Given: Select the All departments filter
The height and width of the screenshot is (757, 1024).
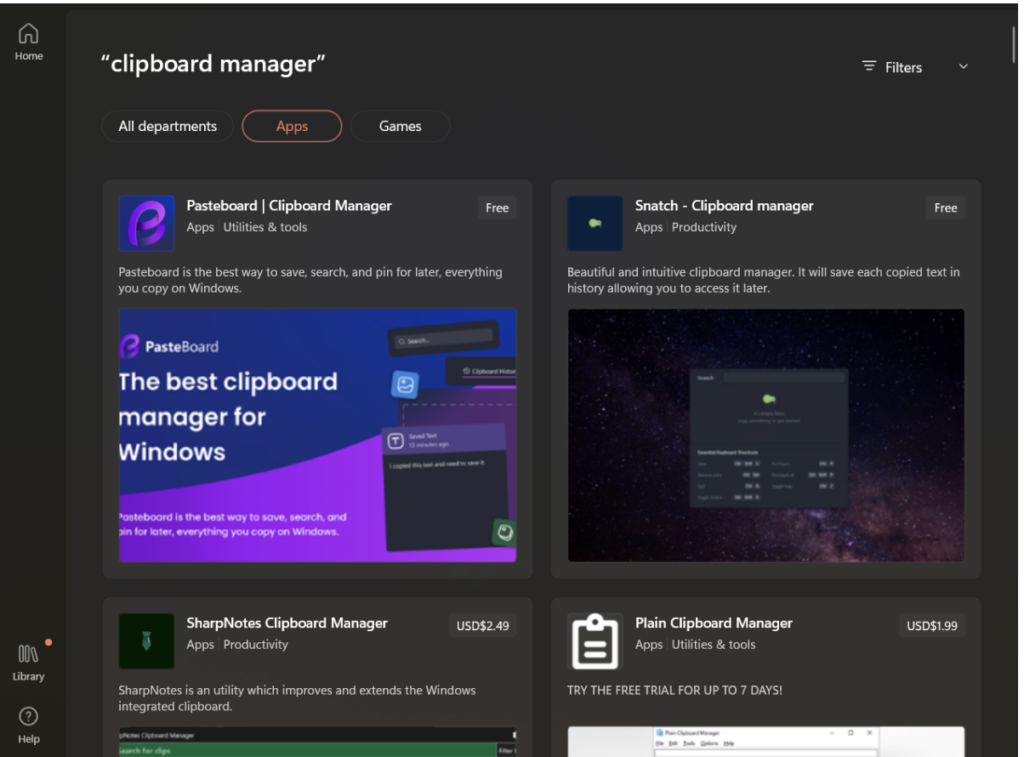Looking at the screenshot, I should click(167, 126).
